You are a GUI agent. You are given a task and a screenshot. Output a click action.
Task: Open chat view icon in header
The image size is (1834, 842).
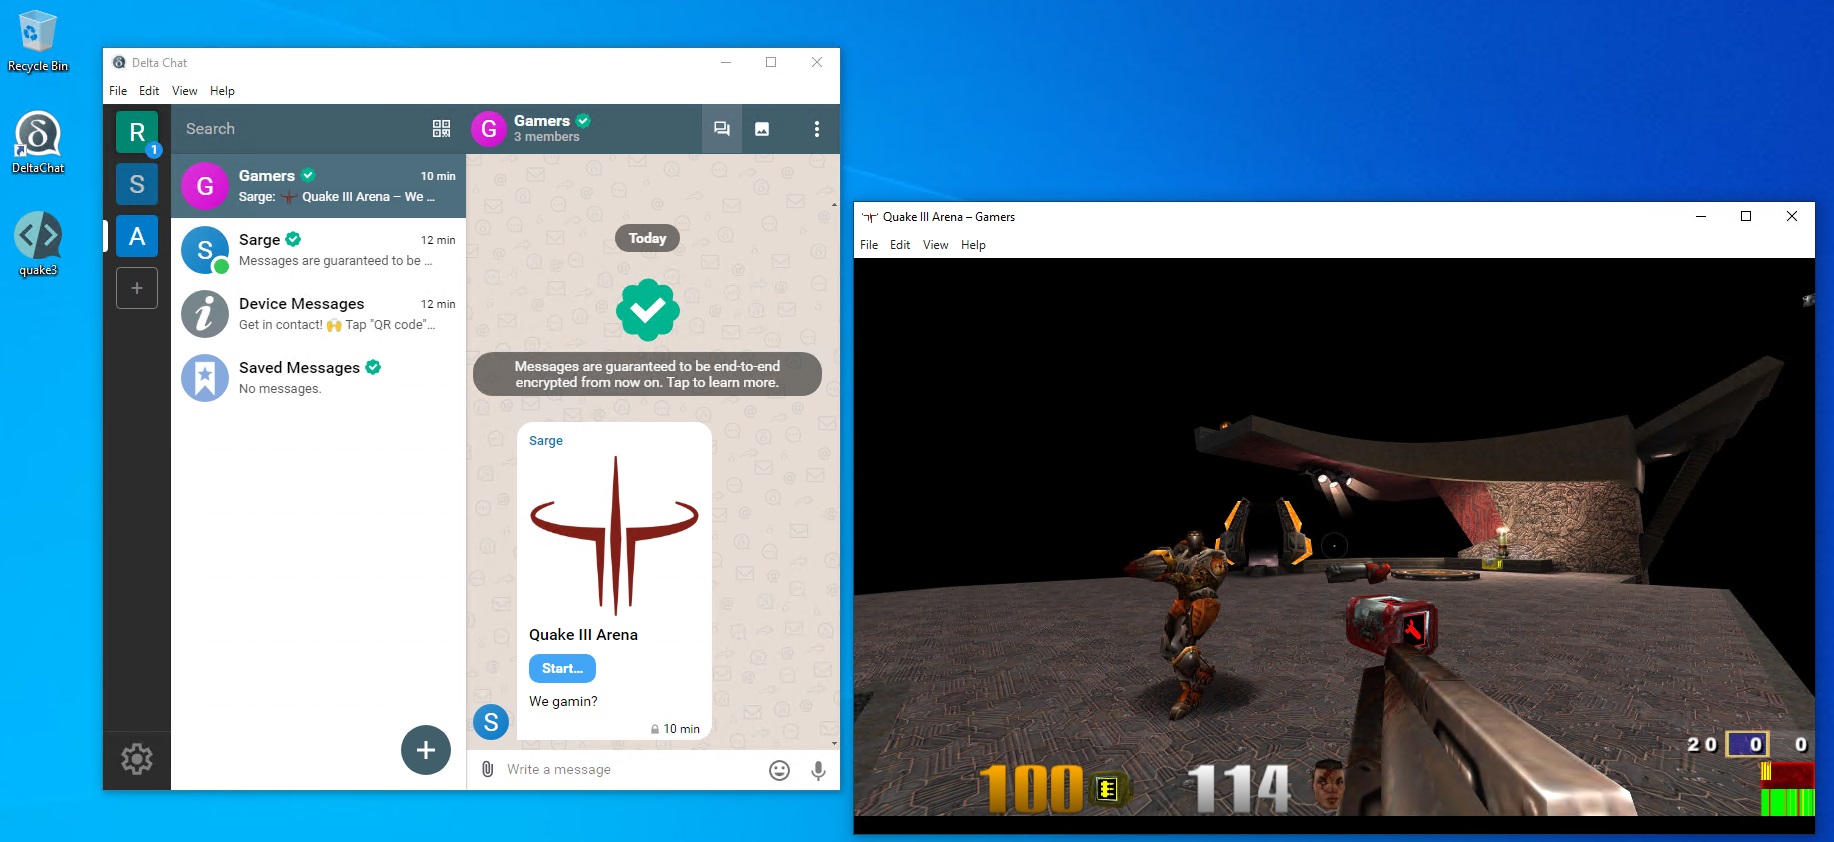point(721,129)
